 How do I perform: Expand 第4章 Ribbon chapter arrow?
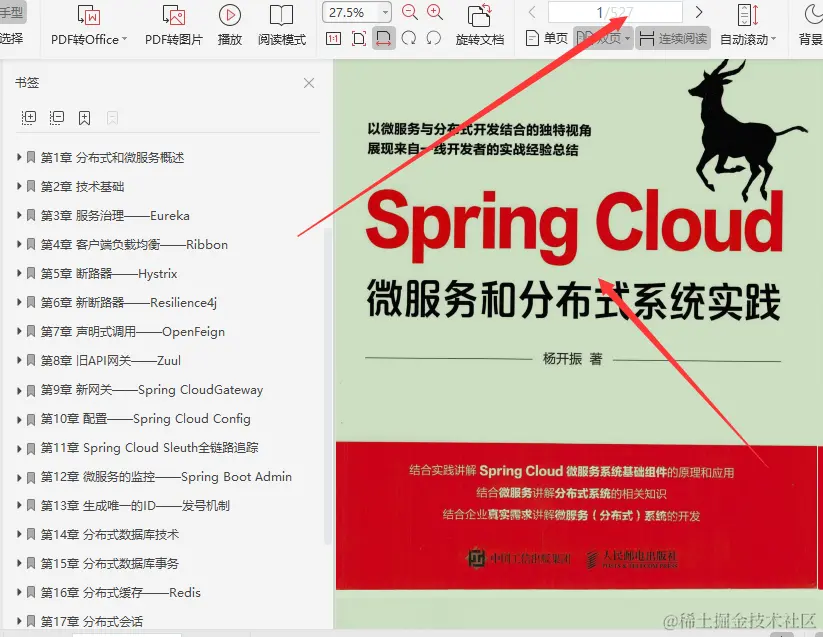(19, 244)
